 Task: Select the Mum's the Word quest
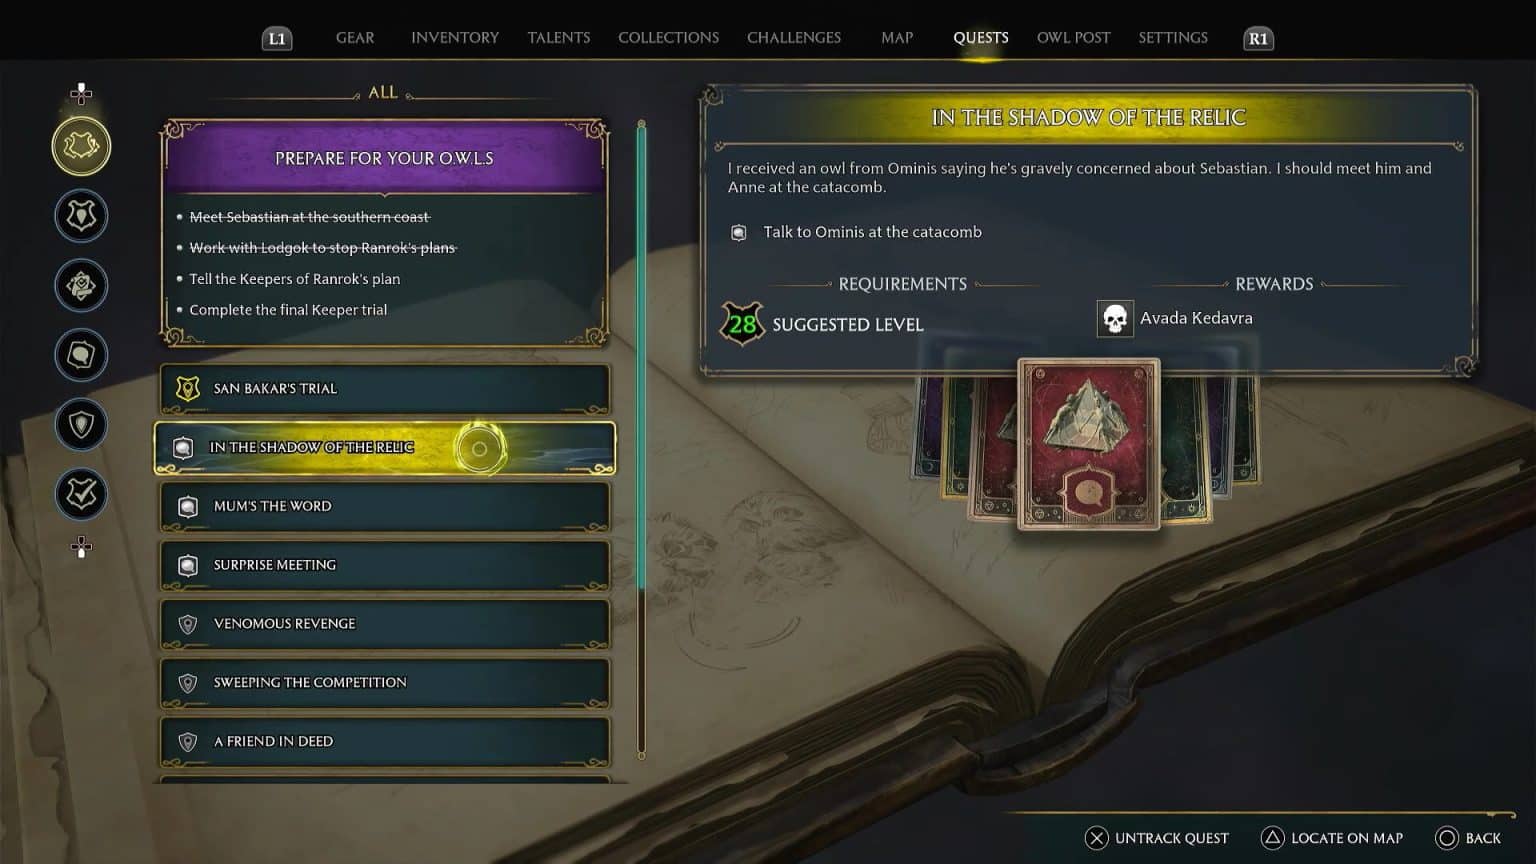click(385, 506)
